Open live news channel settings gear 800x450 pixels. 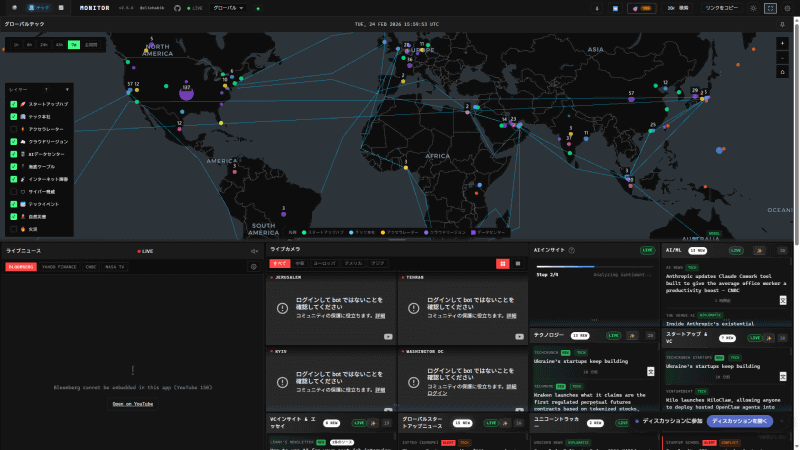click(254, 267)
